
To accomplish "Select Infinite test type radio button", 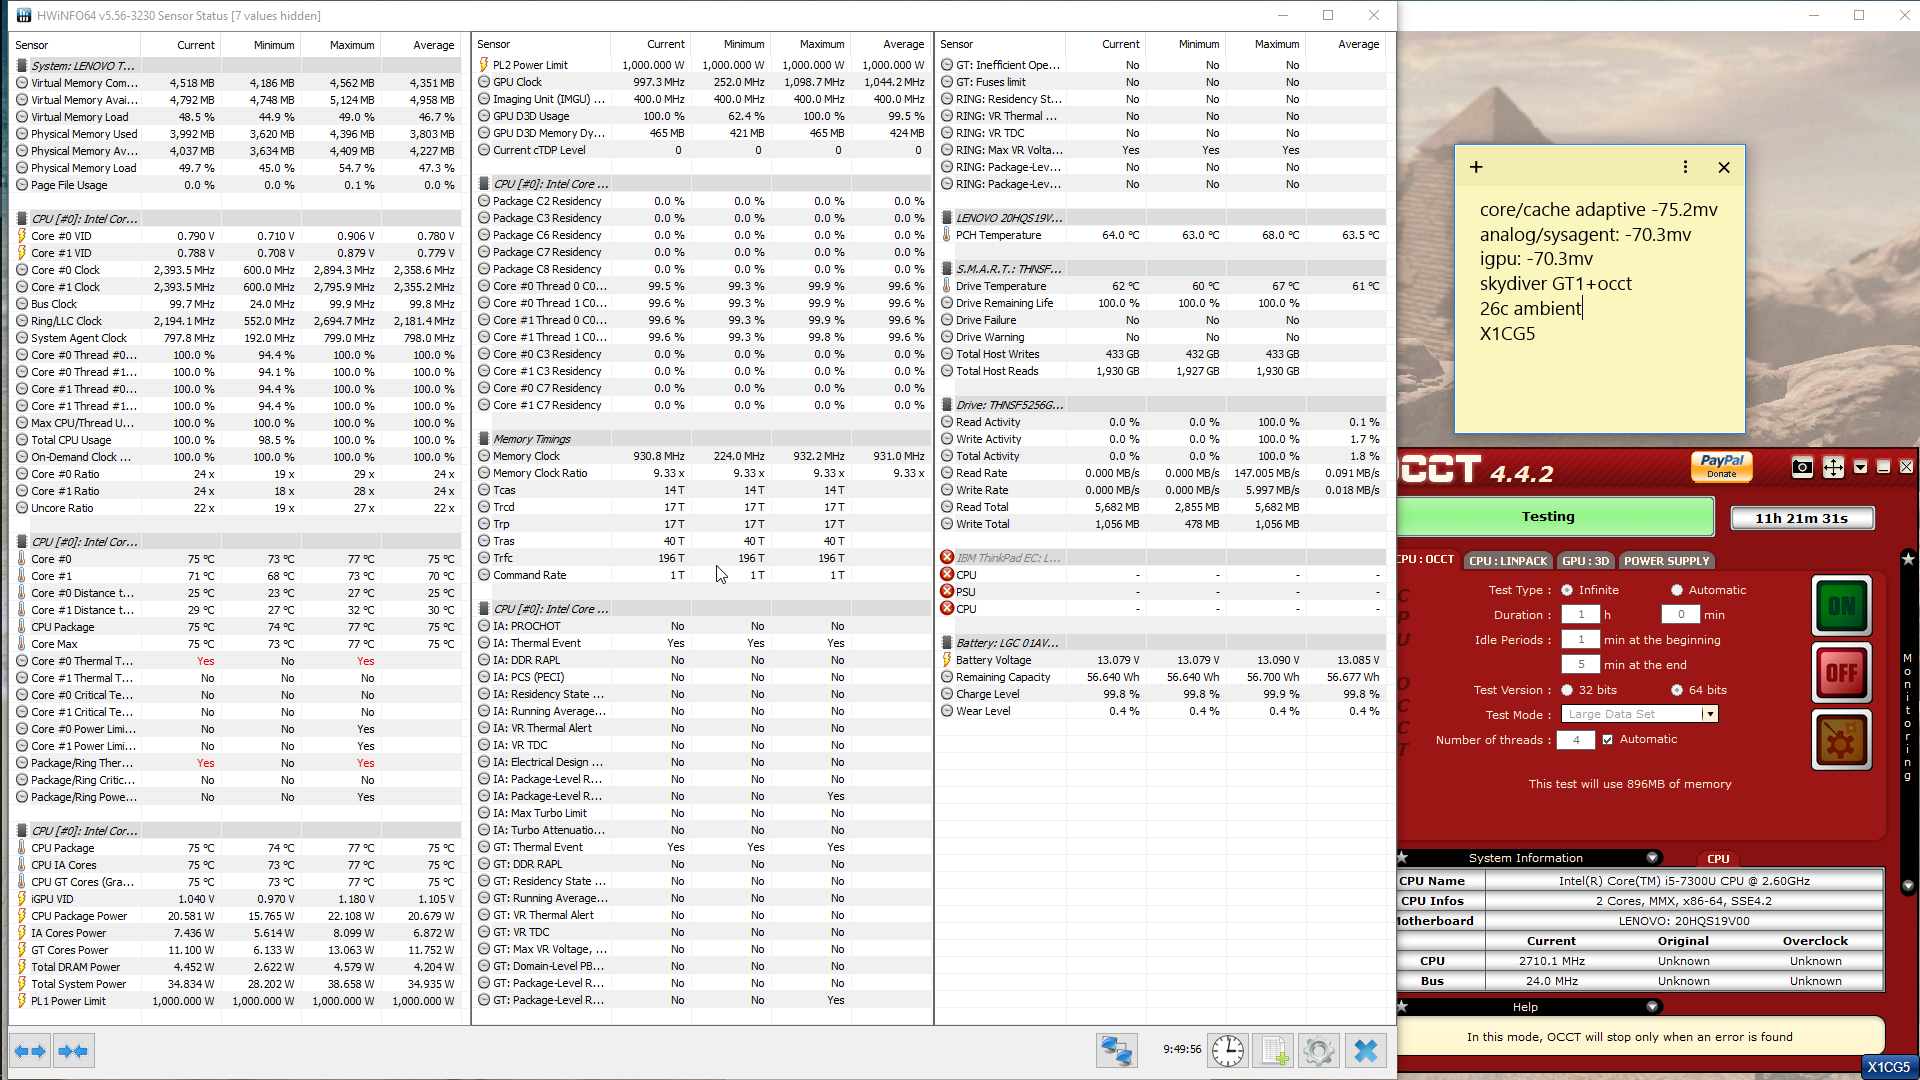I will pos(1567,590).
